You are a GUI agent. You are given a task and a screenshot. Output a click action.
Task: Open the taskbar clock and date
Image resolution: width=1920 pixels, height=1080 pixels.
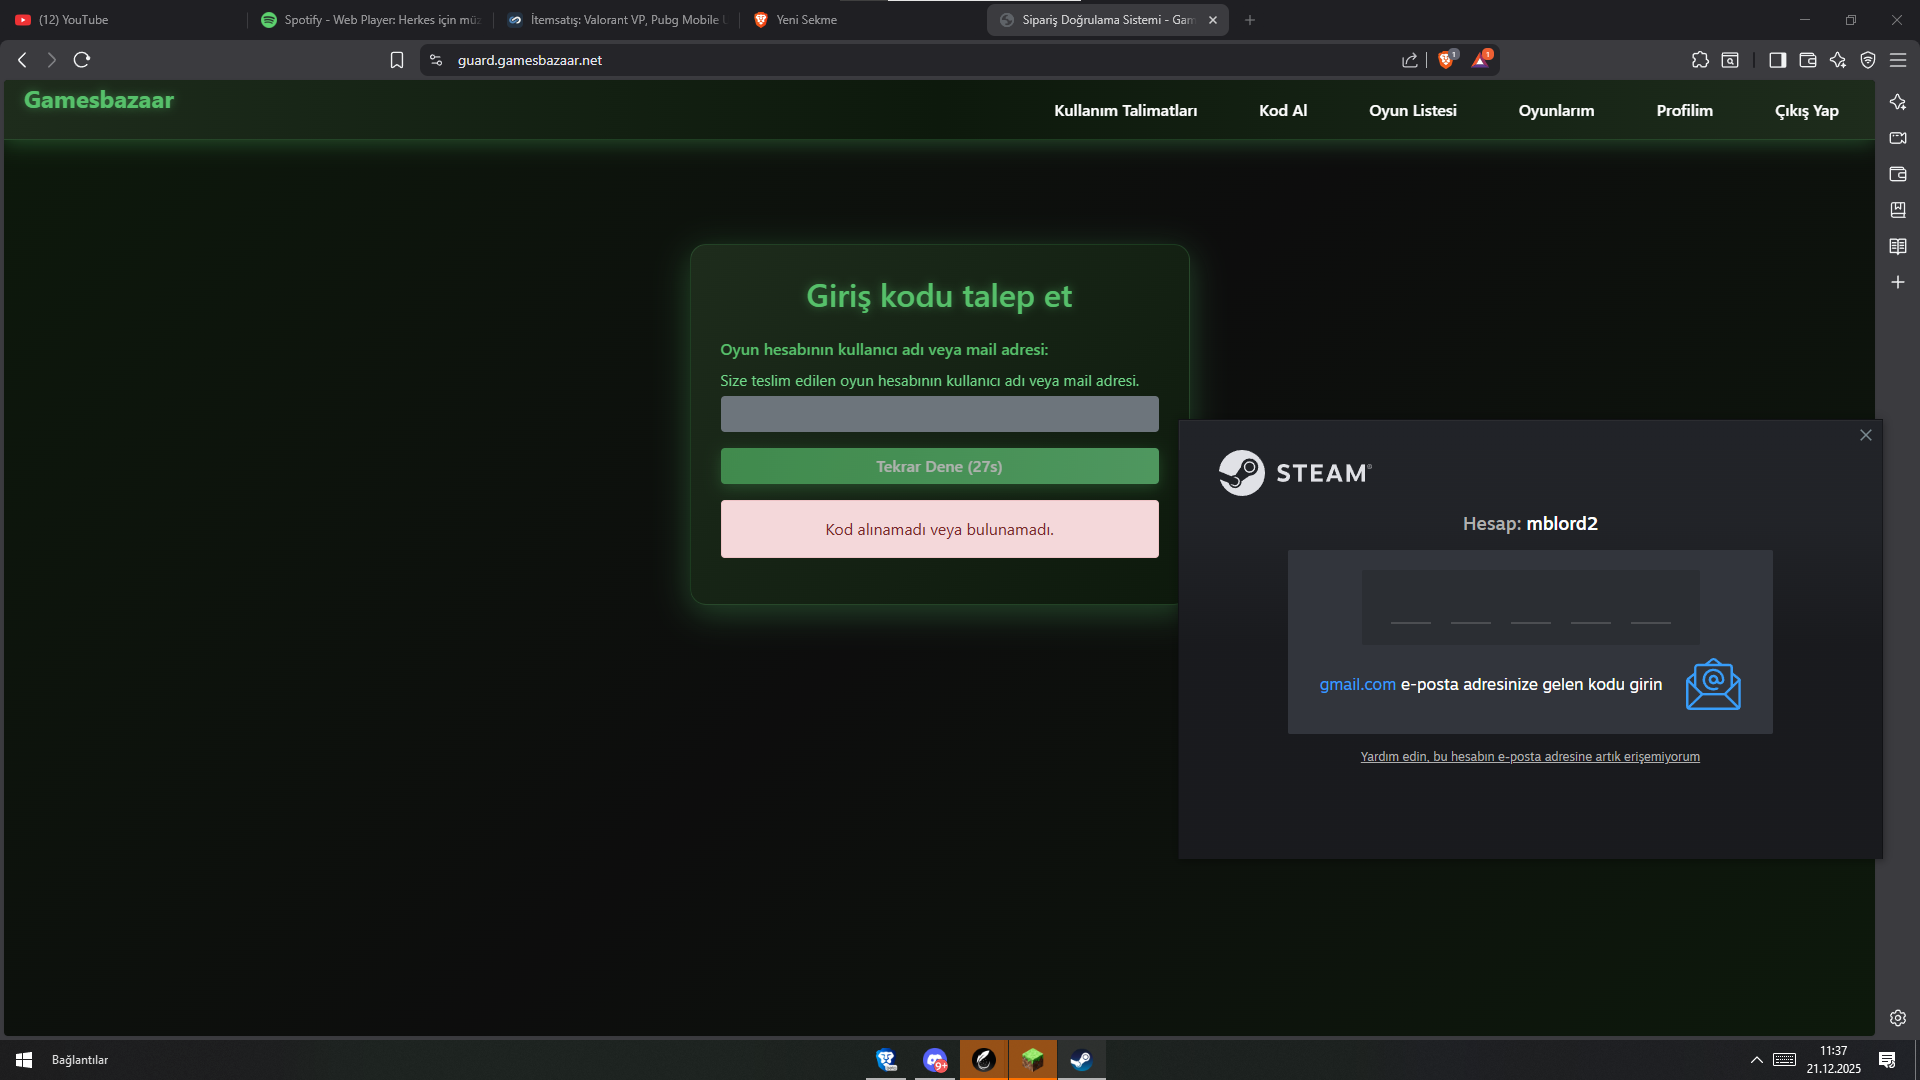(1833, 1060)
